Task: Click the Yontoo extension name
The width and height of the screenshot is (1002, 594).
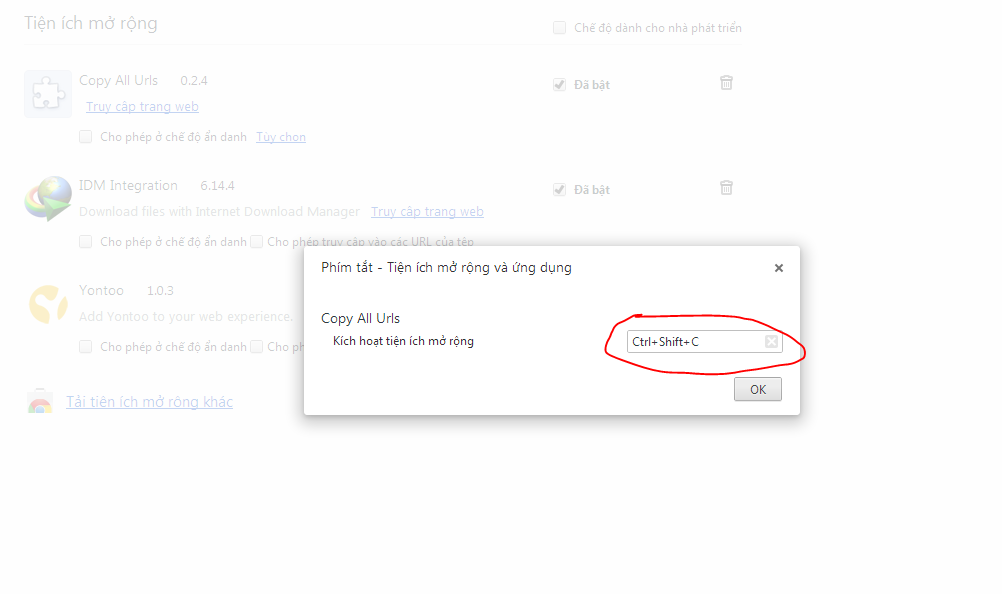Action: coord(101,291)
